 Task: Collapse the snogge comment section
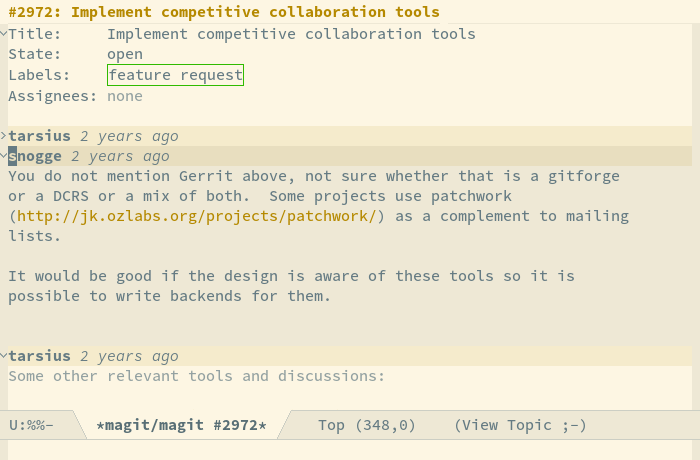[4, 155]
